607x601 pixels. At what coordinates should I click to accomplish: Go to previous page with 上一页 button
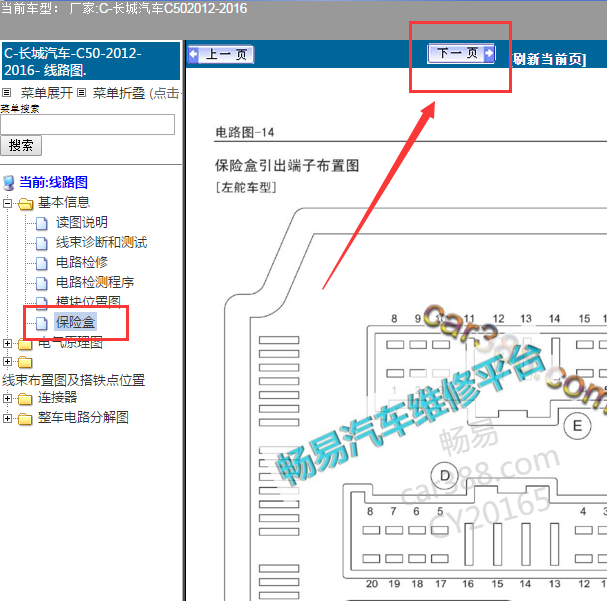pyautogui.click(x=221, y=54)
